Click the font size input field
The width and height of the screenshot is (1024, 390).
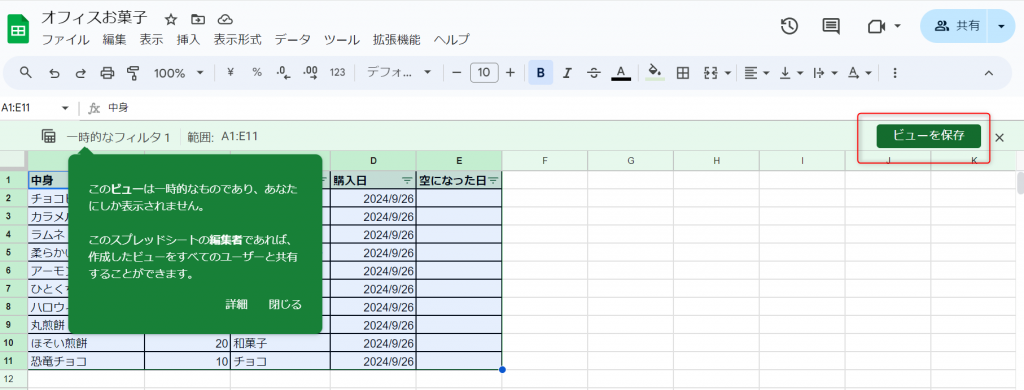(x=484, y=73)
